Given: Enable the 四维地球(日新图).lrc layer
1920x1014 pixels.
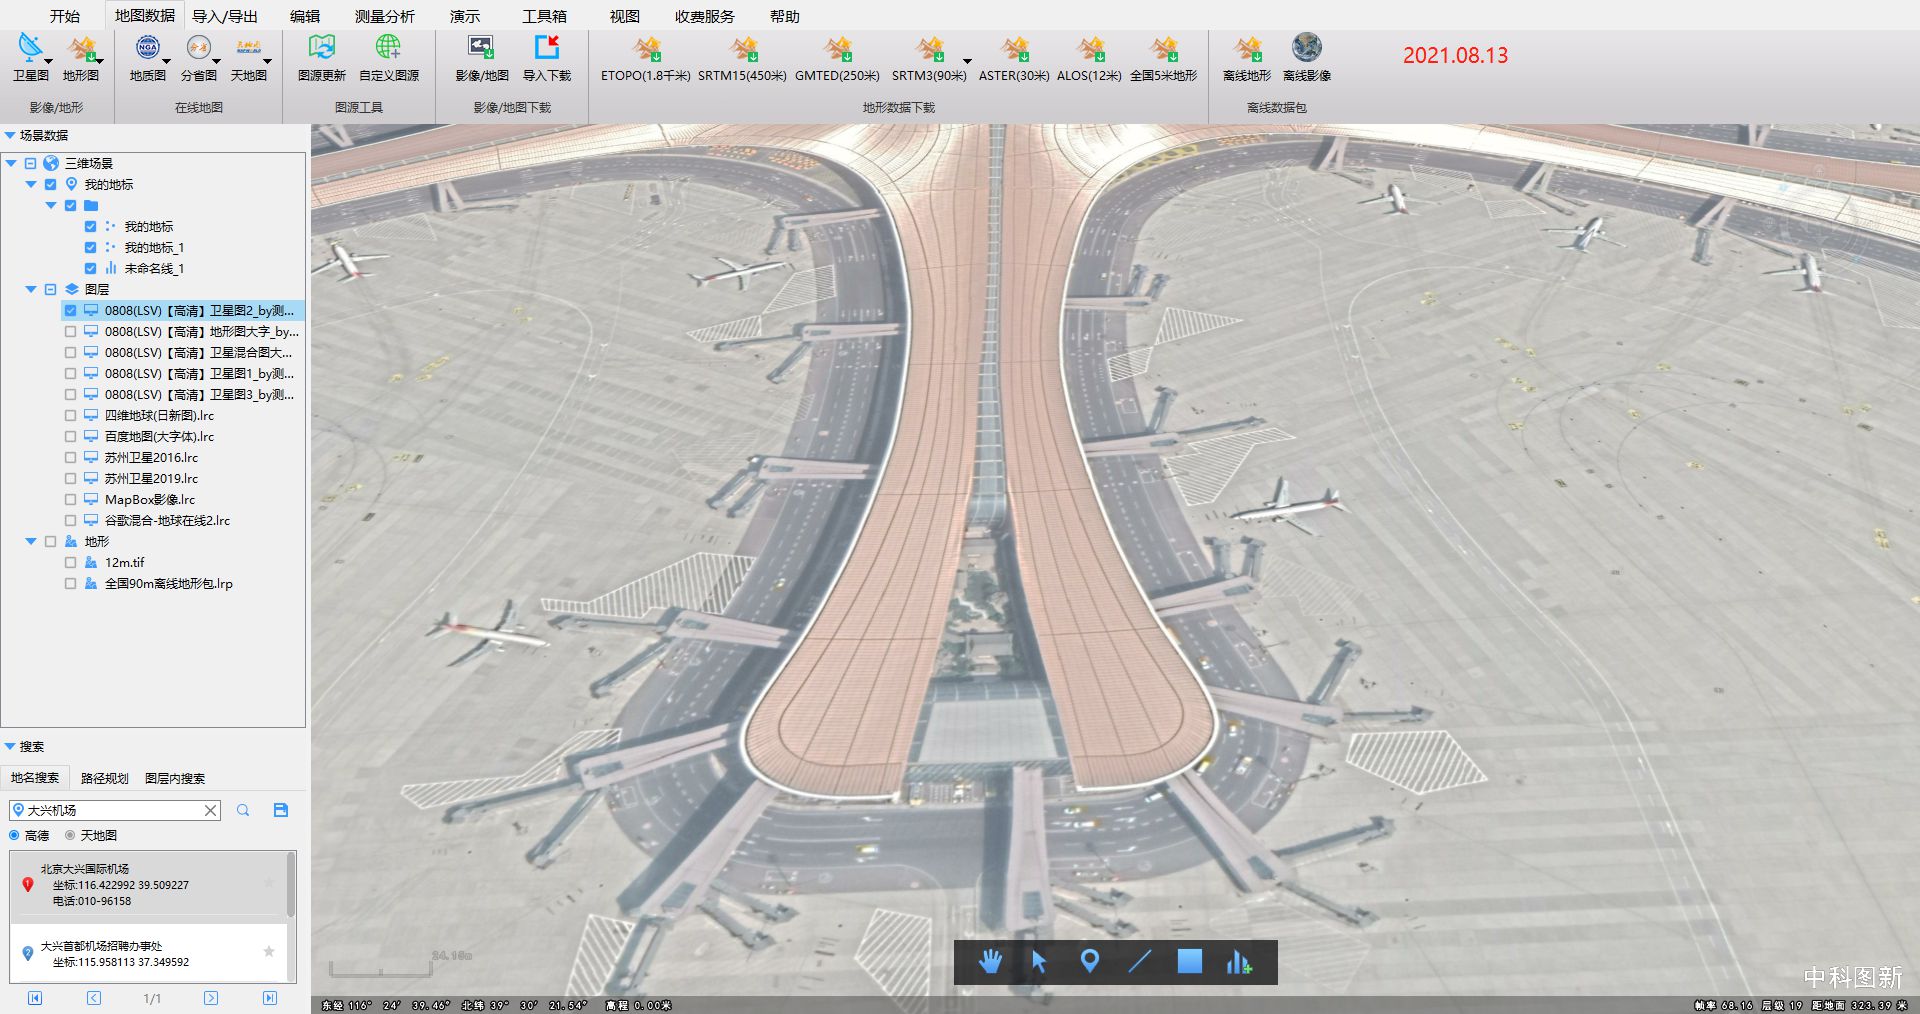Looking at the screenshot, I should 70,415.
